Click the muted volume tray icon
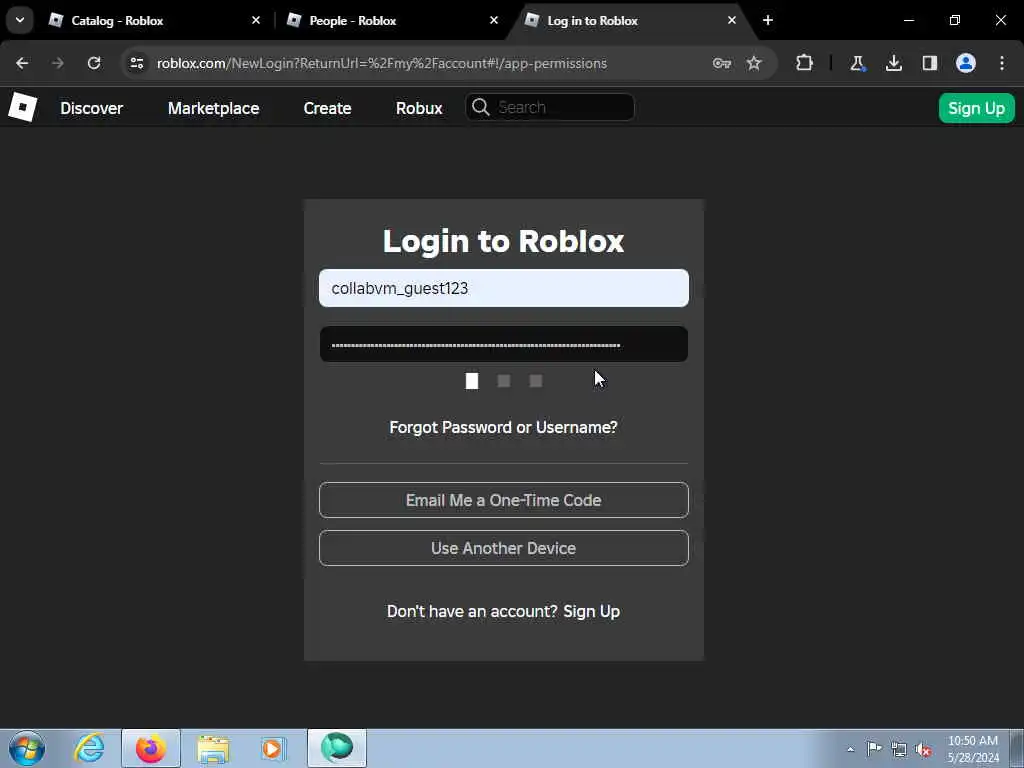This screenshot has width=1024, height=768. [923, 749]
